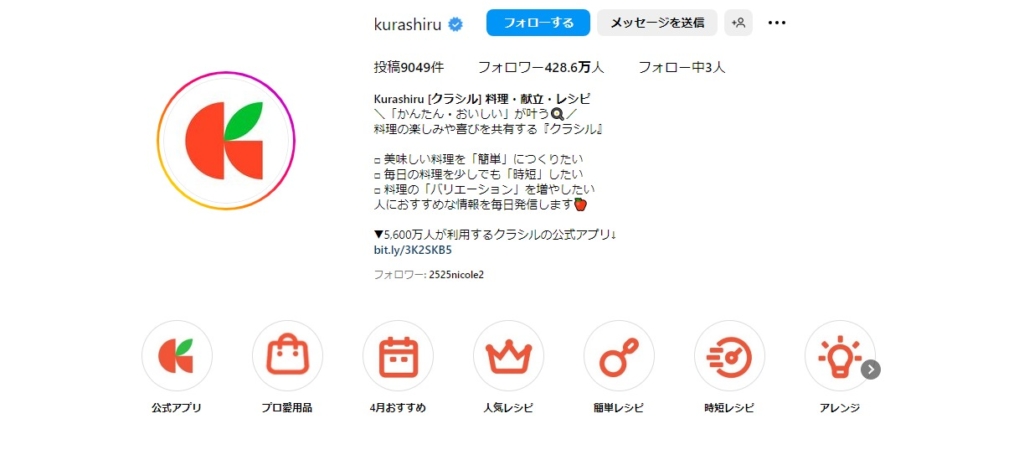Click the suggested accounts person-plus icon
The height and width of the screenshot is (455, 1024).
pos(739,23)
